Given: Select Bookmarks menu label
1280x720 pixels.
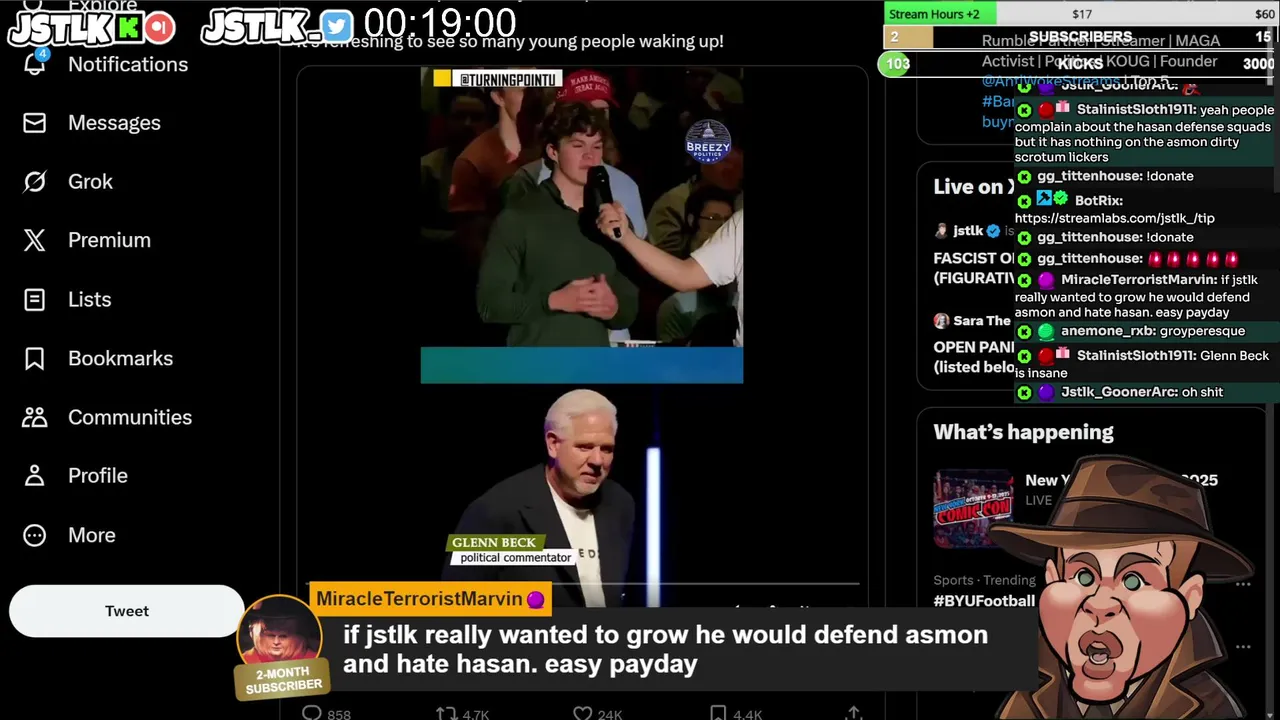Looking at the screenshot, I should 120,358.
